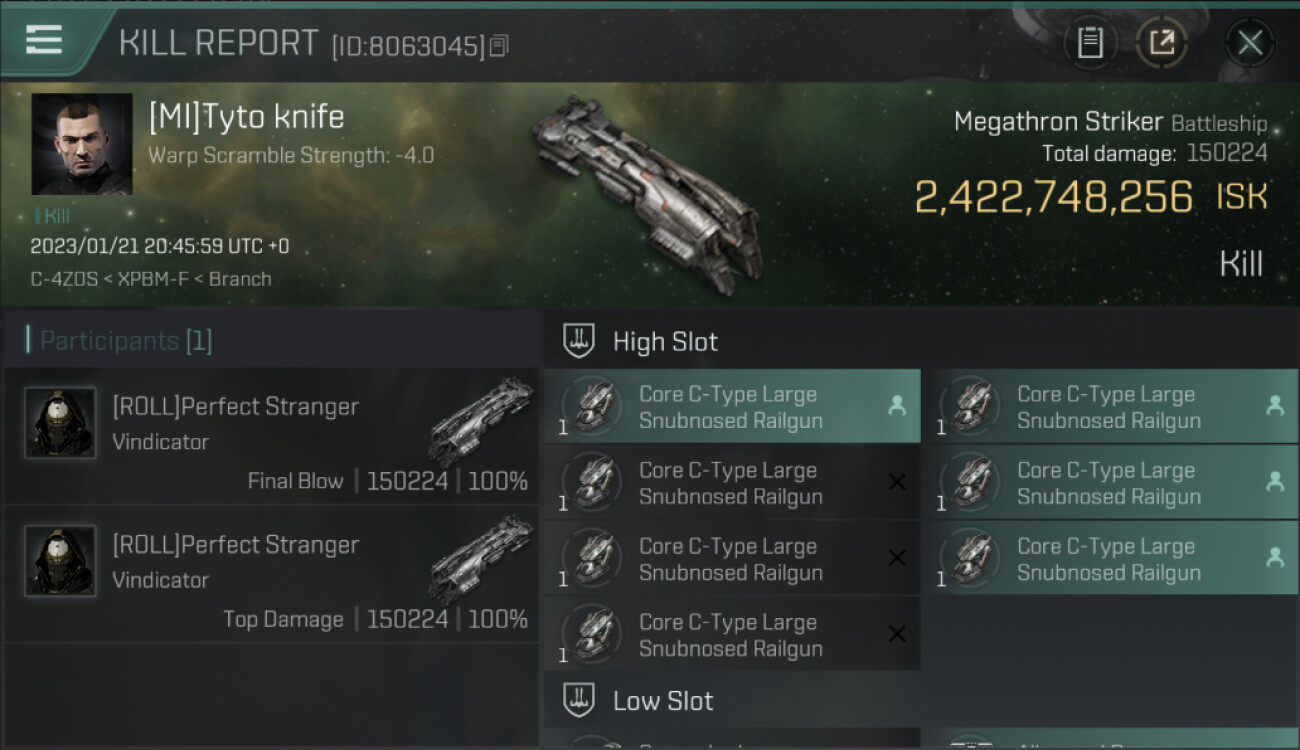Select the first highlighted Snubnosed Railgun entry
This screenshot has width=1300, height=750.
click(732, 407)
